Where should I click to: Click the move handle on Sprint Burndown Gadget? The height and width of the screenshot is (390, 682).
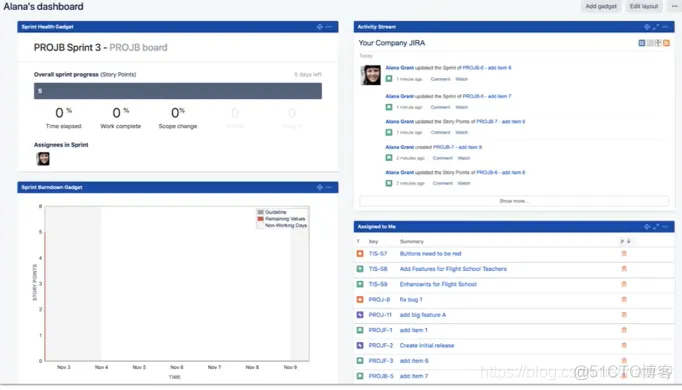tap(320, 187)
